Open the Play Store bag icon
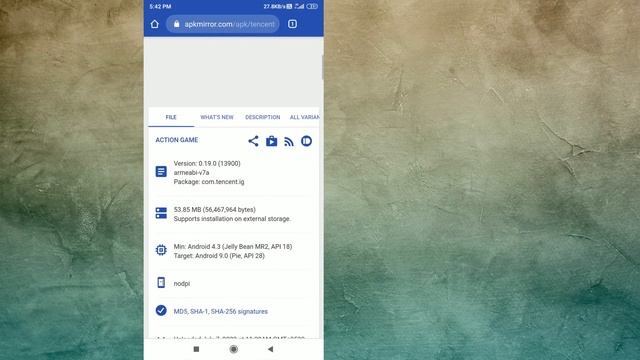The width and height of the screenshot is (640, 360). click(271, 141)
